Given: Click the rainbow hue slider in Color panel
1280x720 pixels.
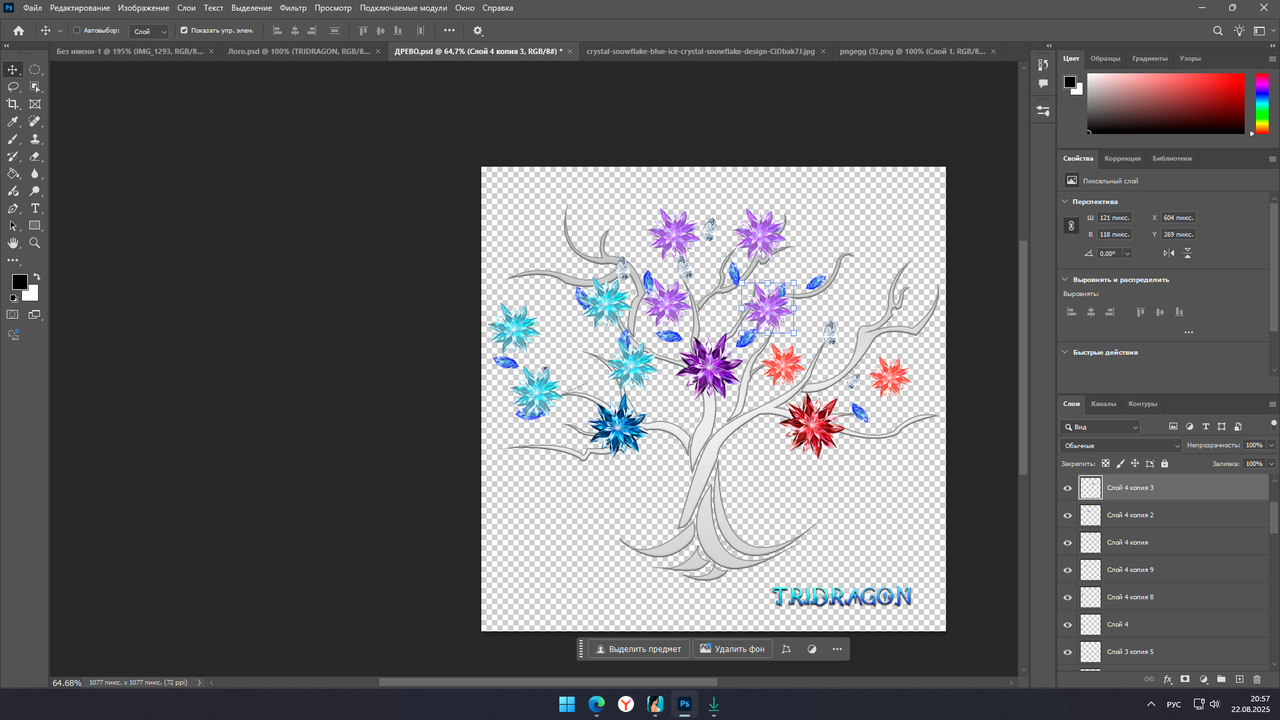Looking at the screenshot, I should click(1261, 102).
